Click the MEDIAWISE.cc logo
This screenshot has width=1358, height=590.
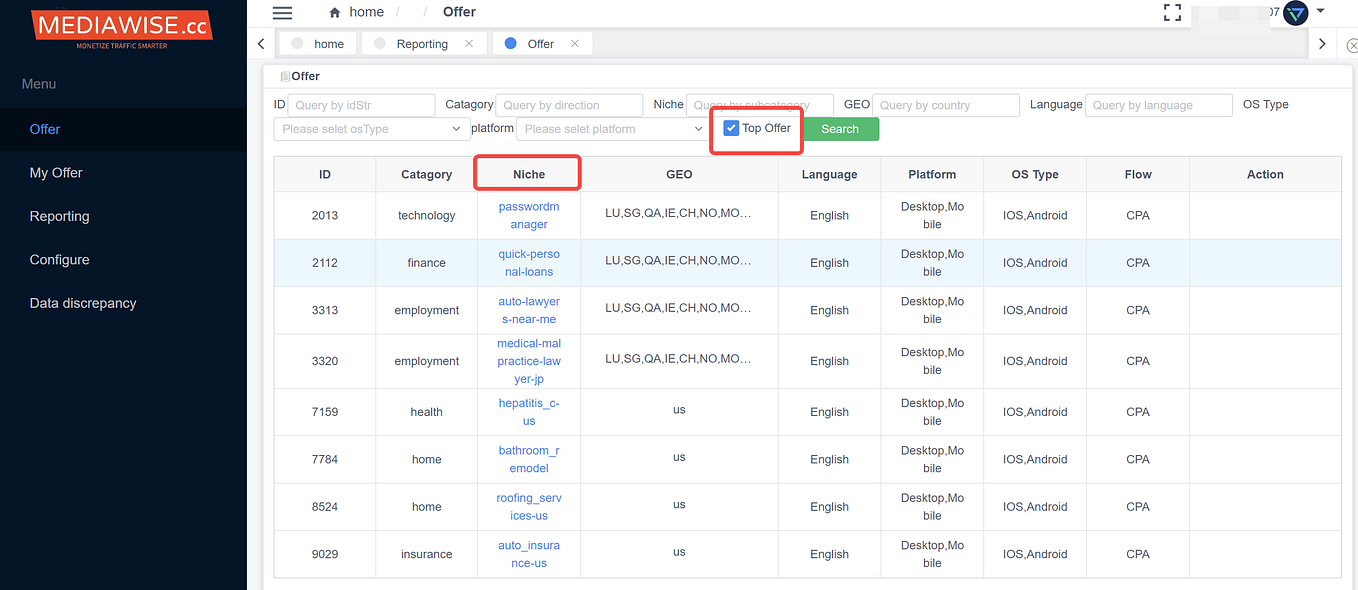122,27
